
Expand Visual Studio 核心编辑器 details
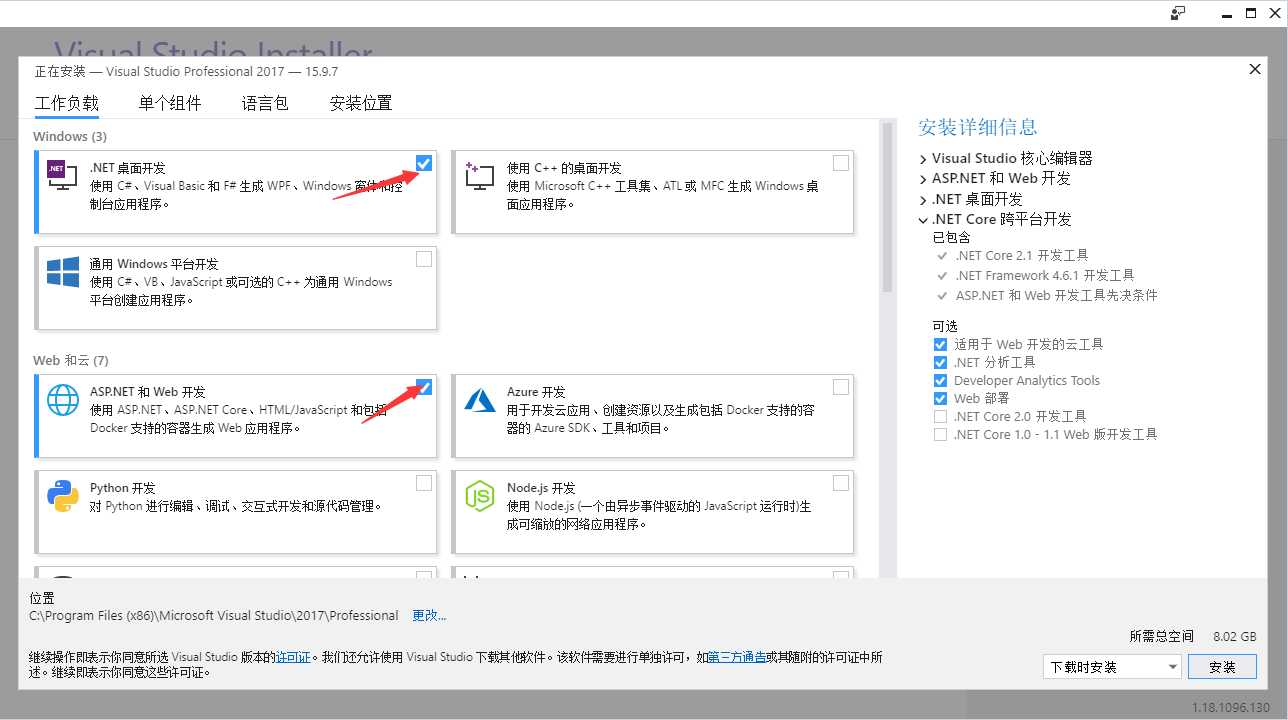pyautogui.click(x=923, y=158)
